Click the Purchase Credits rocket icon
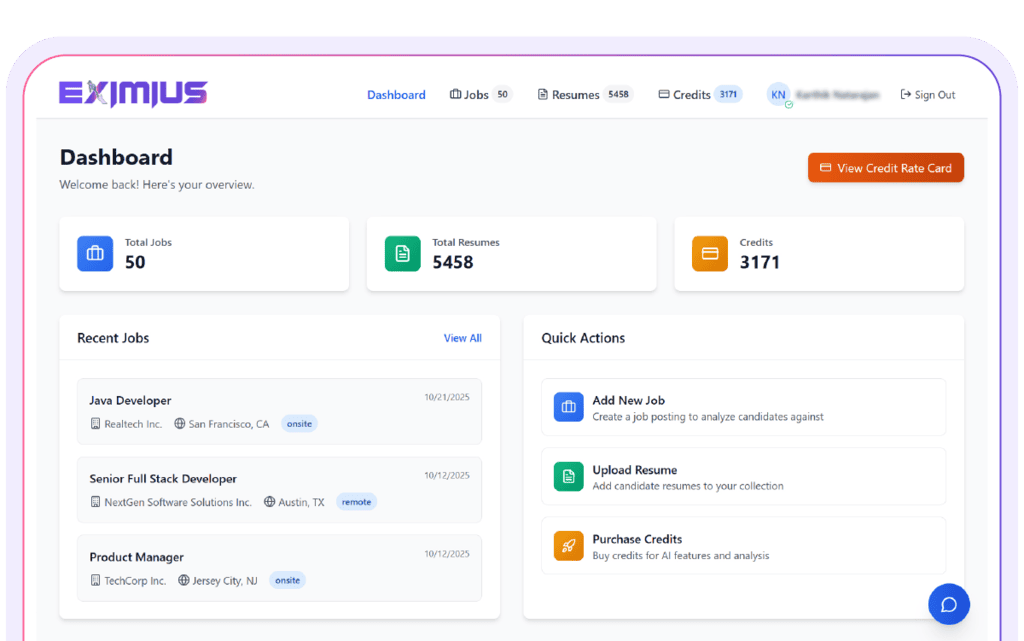The height and width of the screenshot is (641, 1024). [x=568, y=546]
